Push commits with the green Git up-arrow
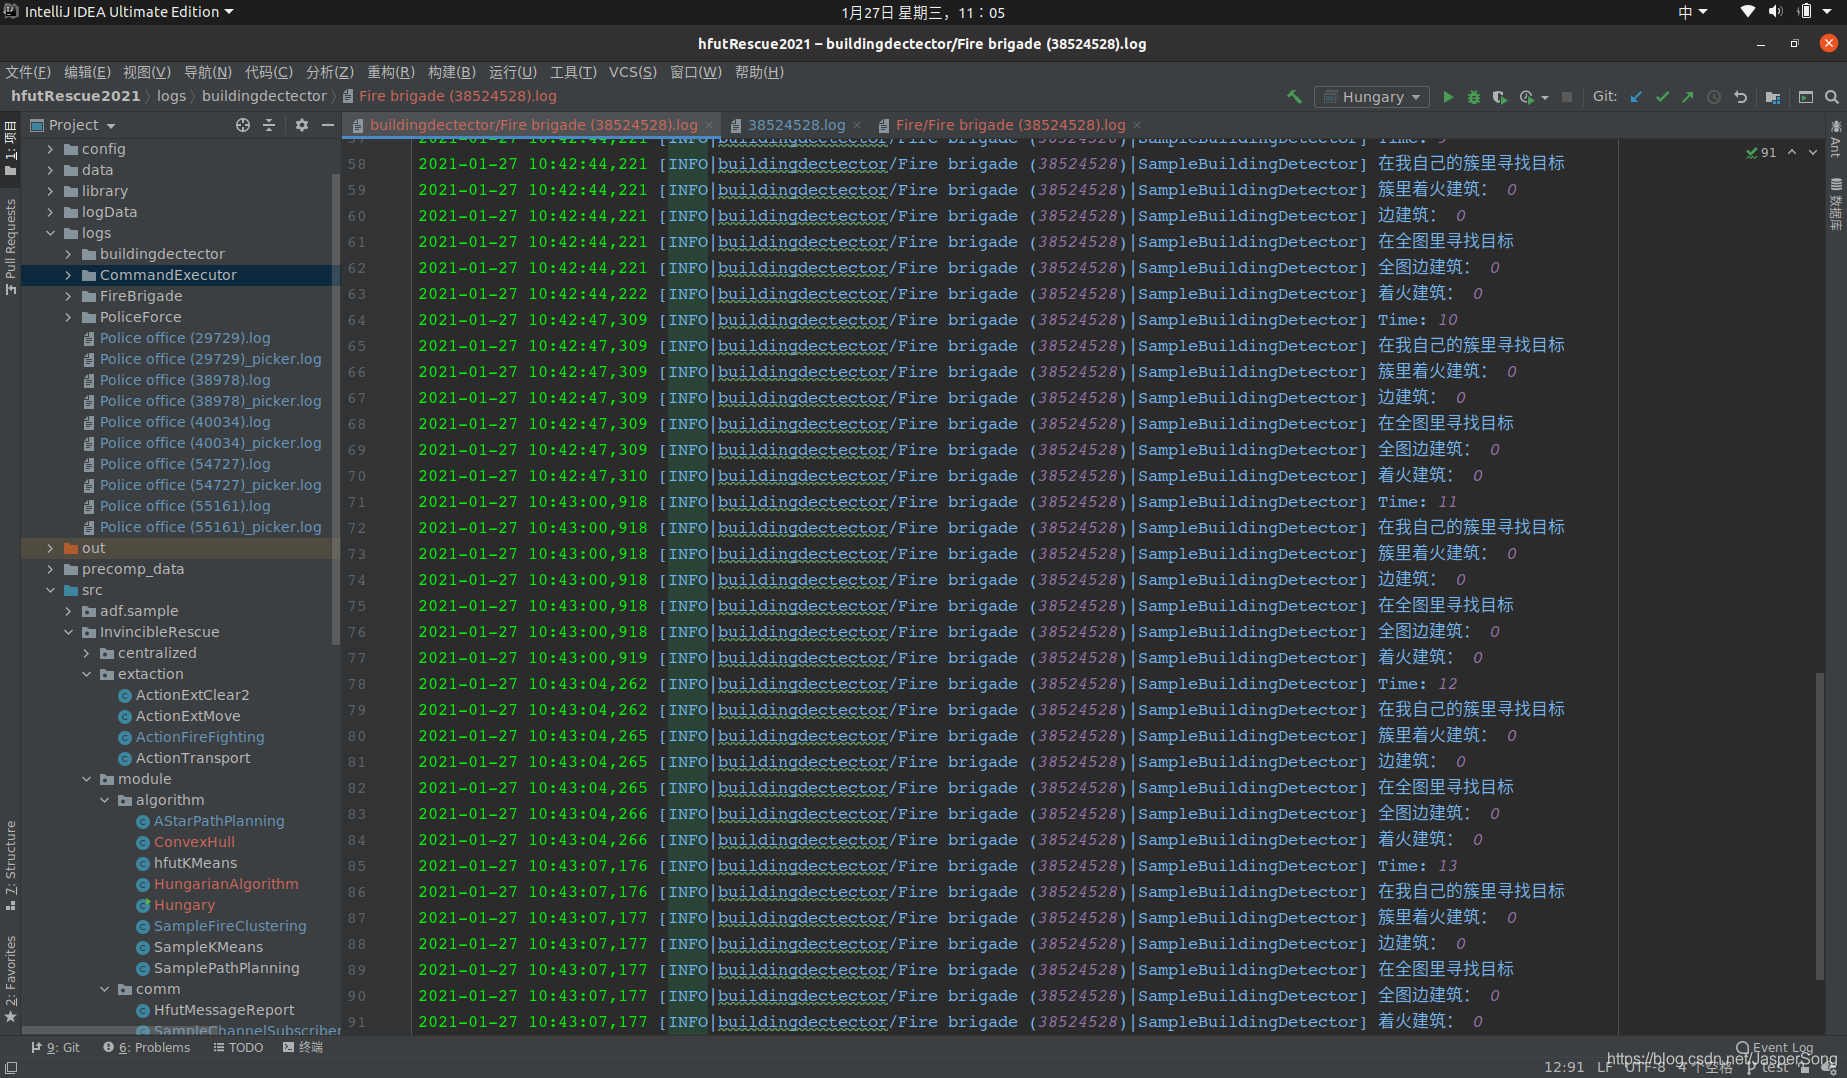 coord(1688,97)
